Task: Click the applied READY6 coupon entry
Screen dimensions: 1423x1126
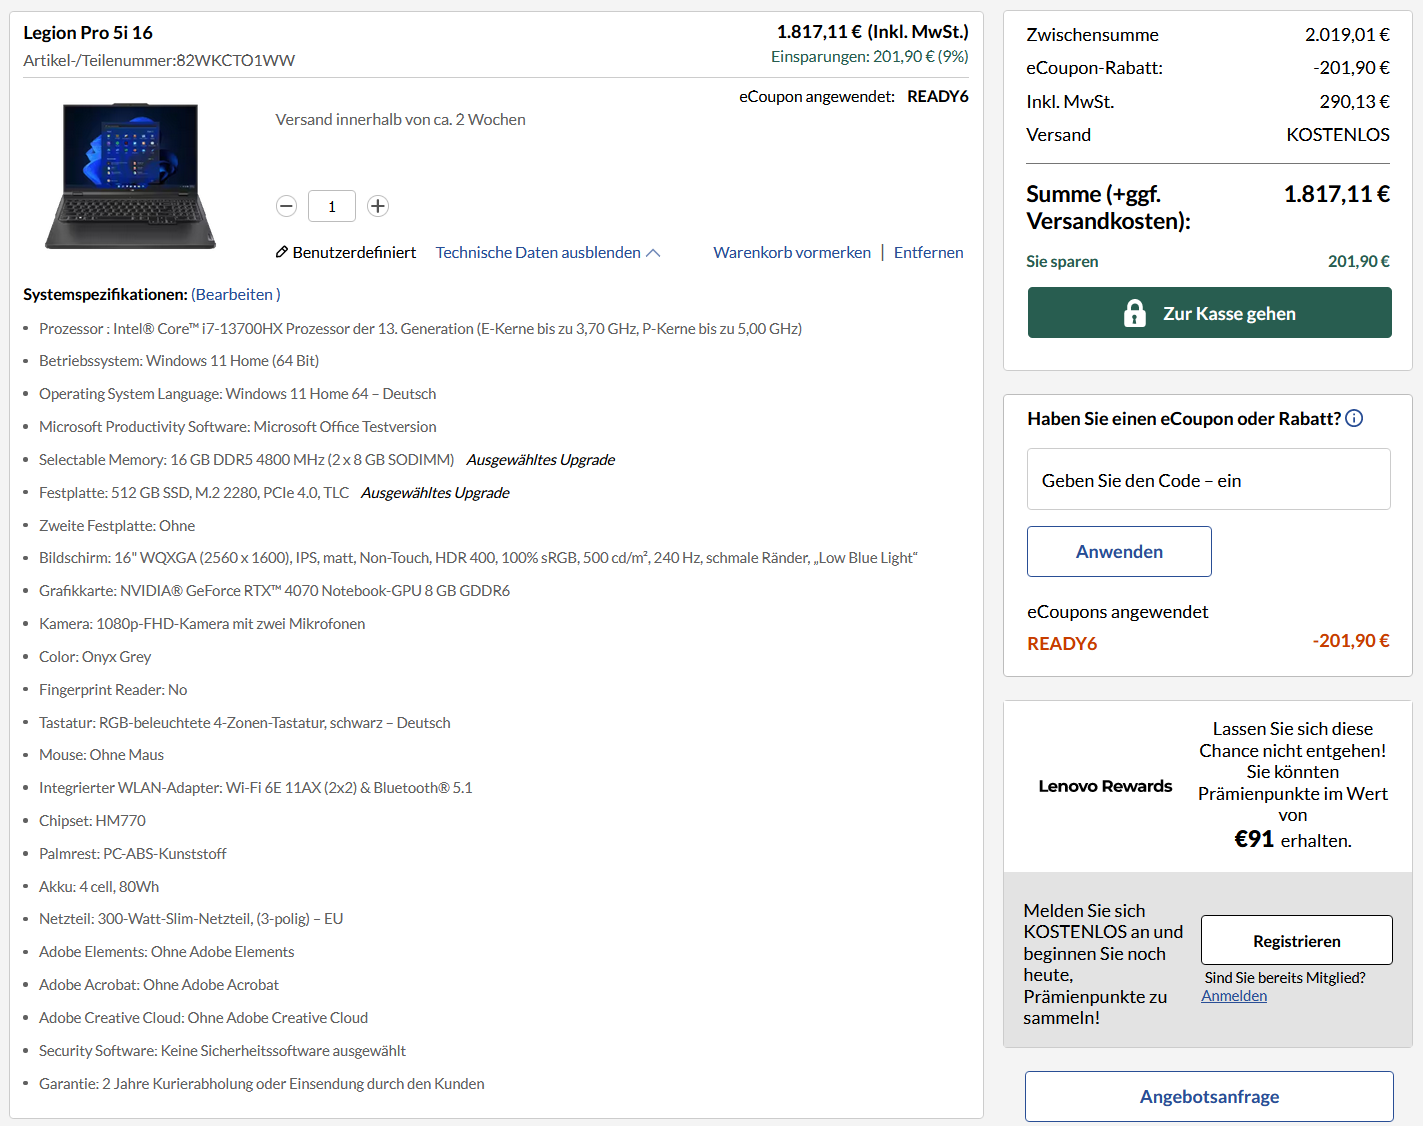Action: [x=1062, y=643]
